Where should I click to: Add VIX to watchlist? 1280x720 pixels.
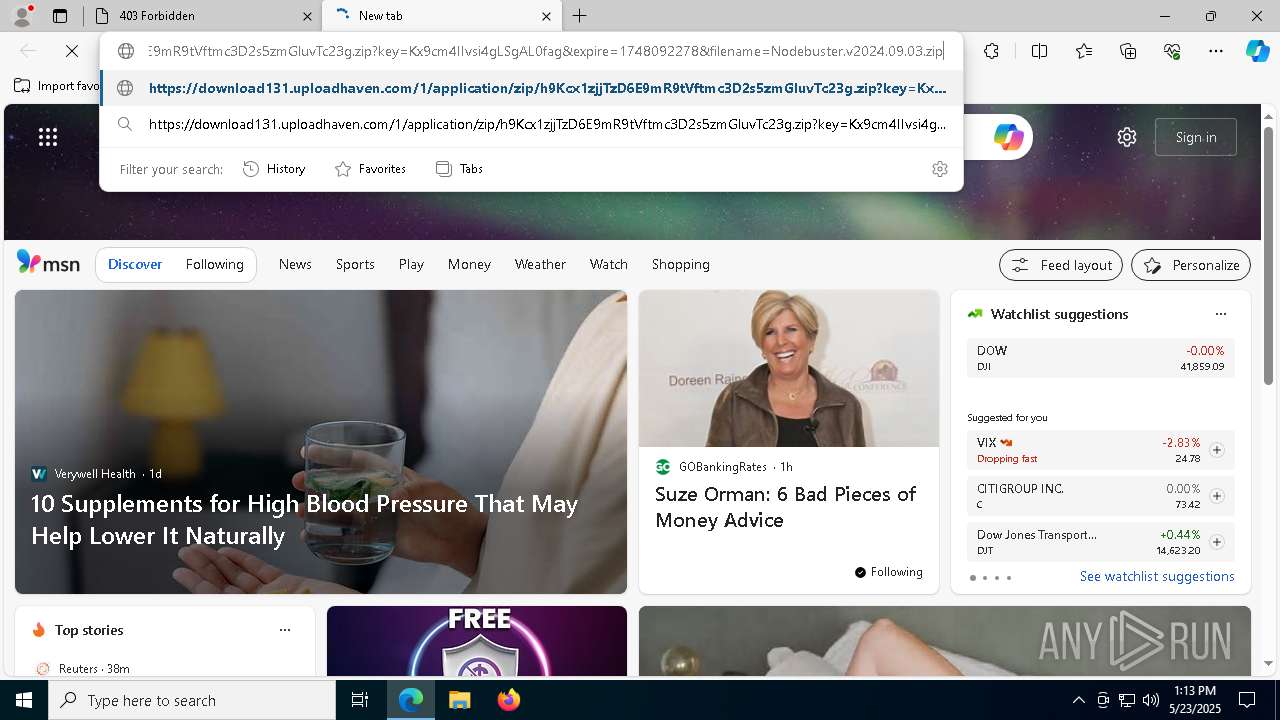click(1216, 450)
